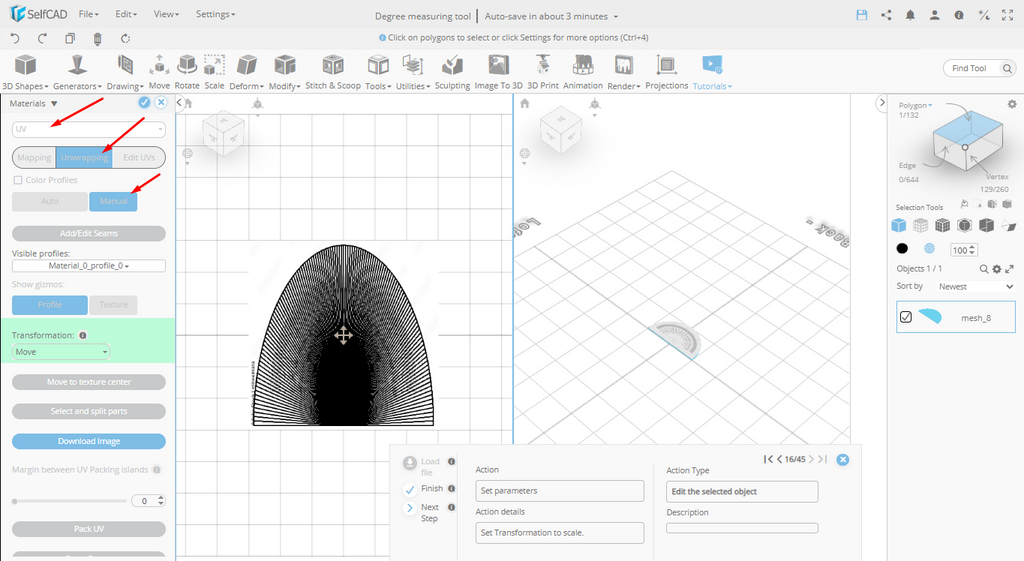Open the Sort by Newest dropdown

point(976,287)
